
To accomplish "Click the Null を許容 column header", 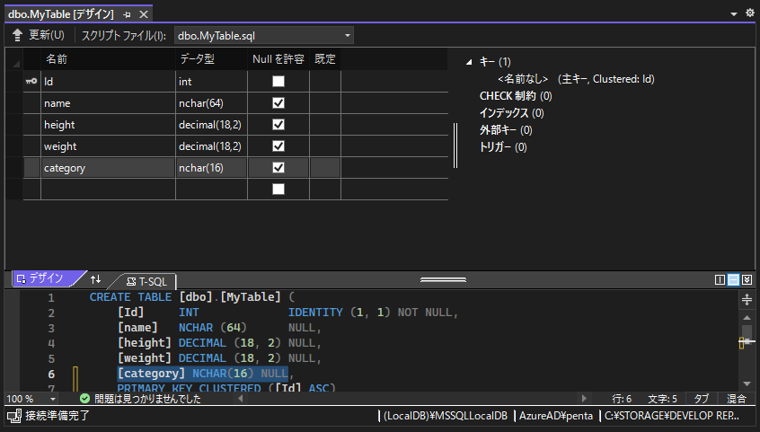I will point(278,59).
